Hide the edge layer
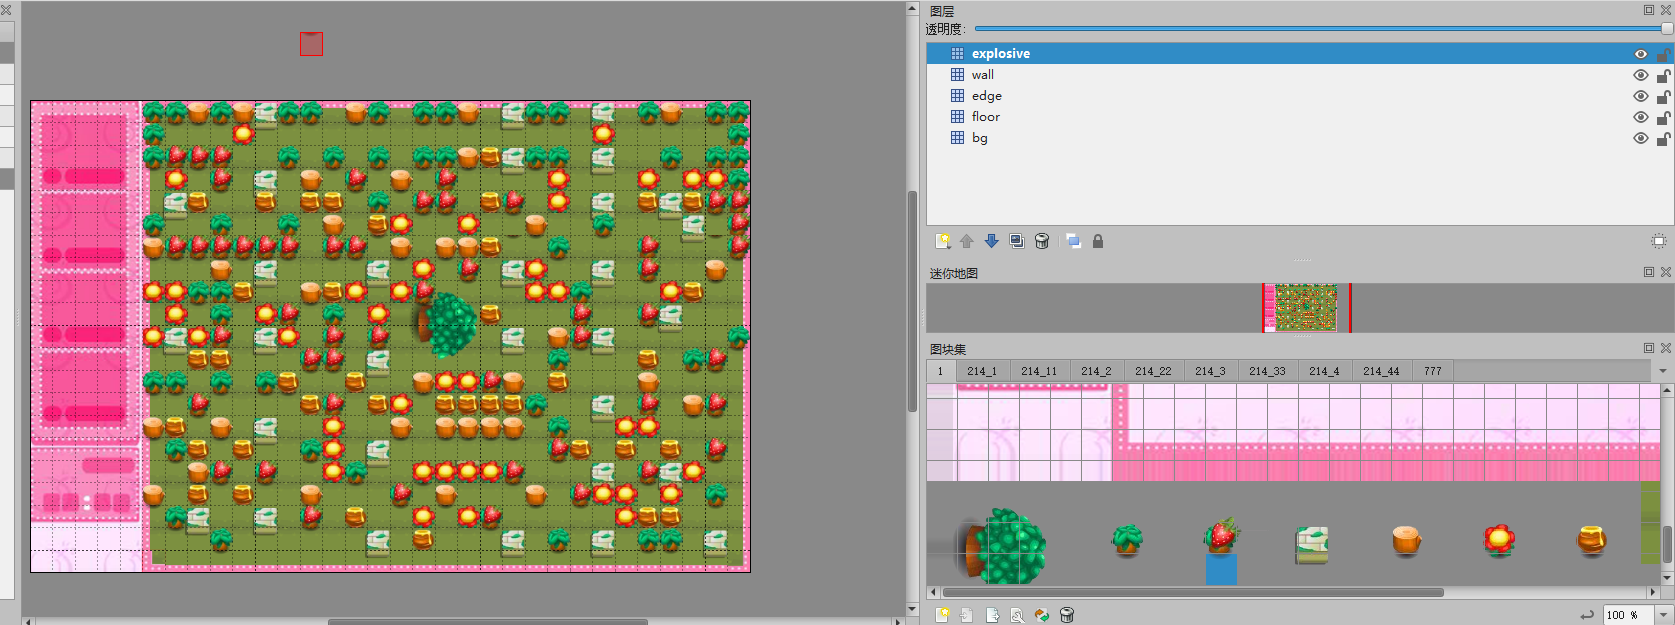Image resolution: width=1675 pixels, height=625 pixels. pos(1640,96)
